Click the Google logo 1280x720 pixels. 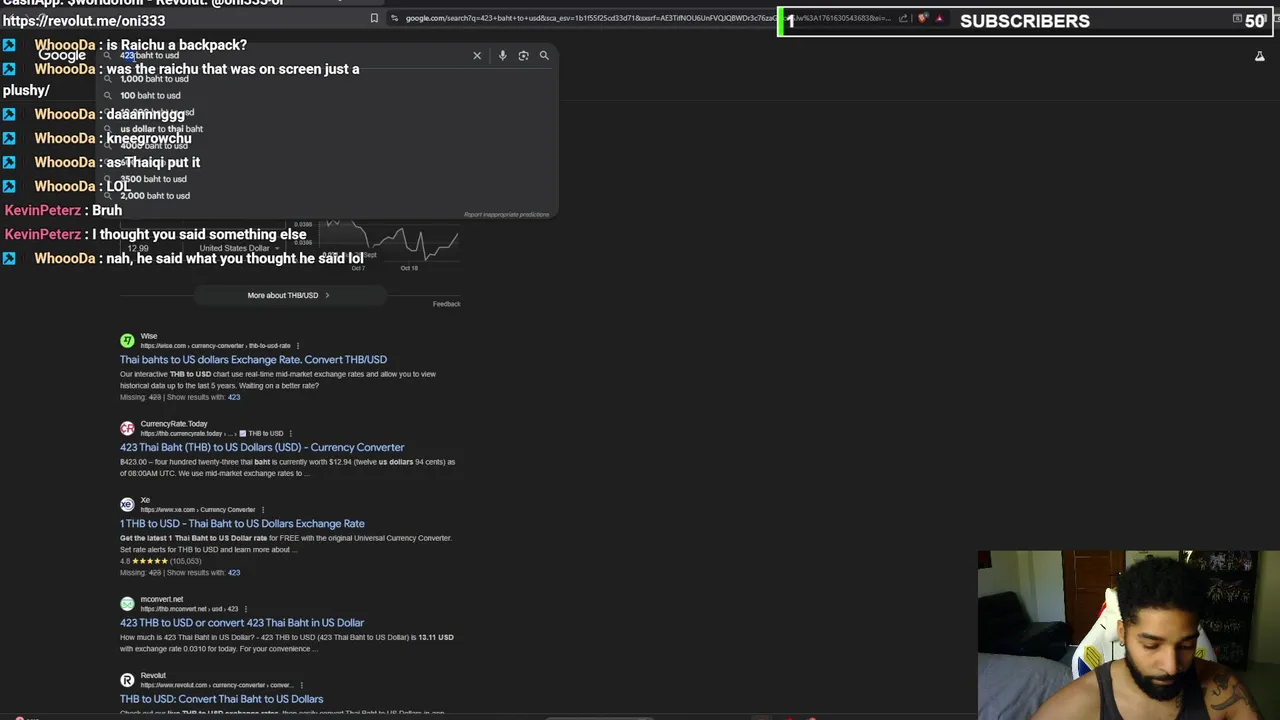62,56
